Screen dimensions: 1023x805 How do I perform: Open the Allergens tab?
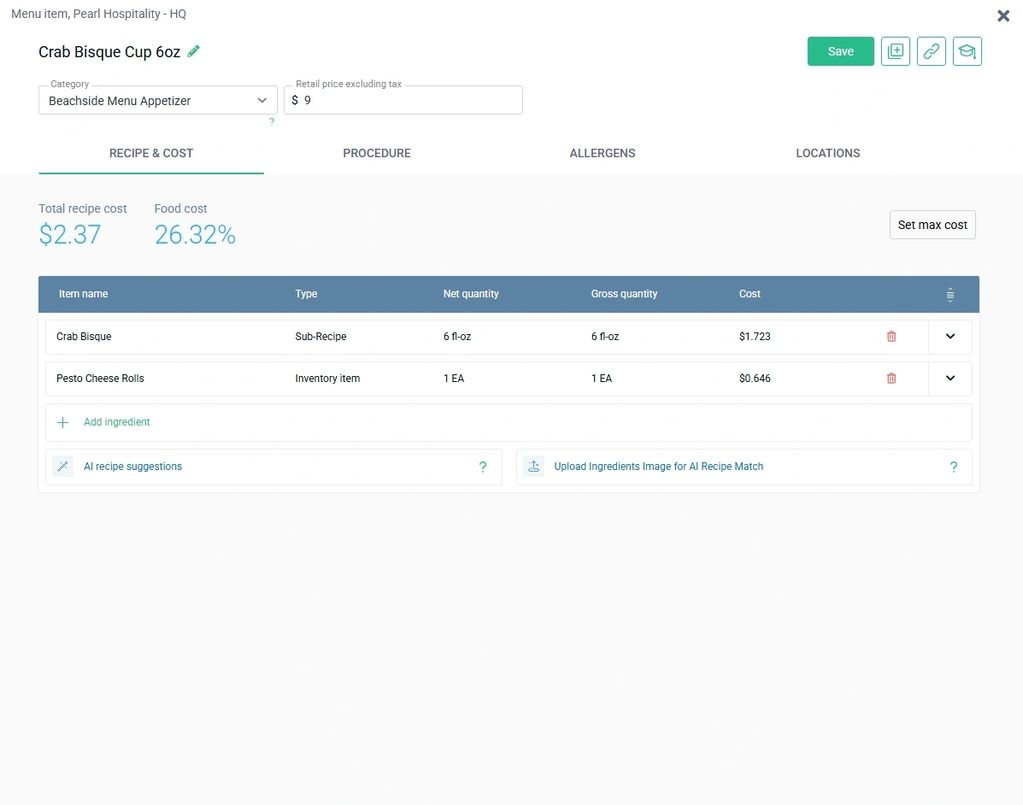tap(602, 153)
